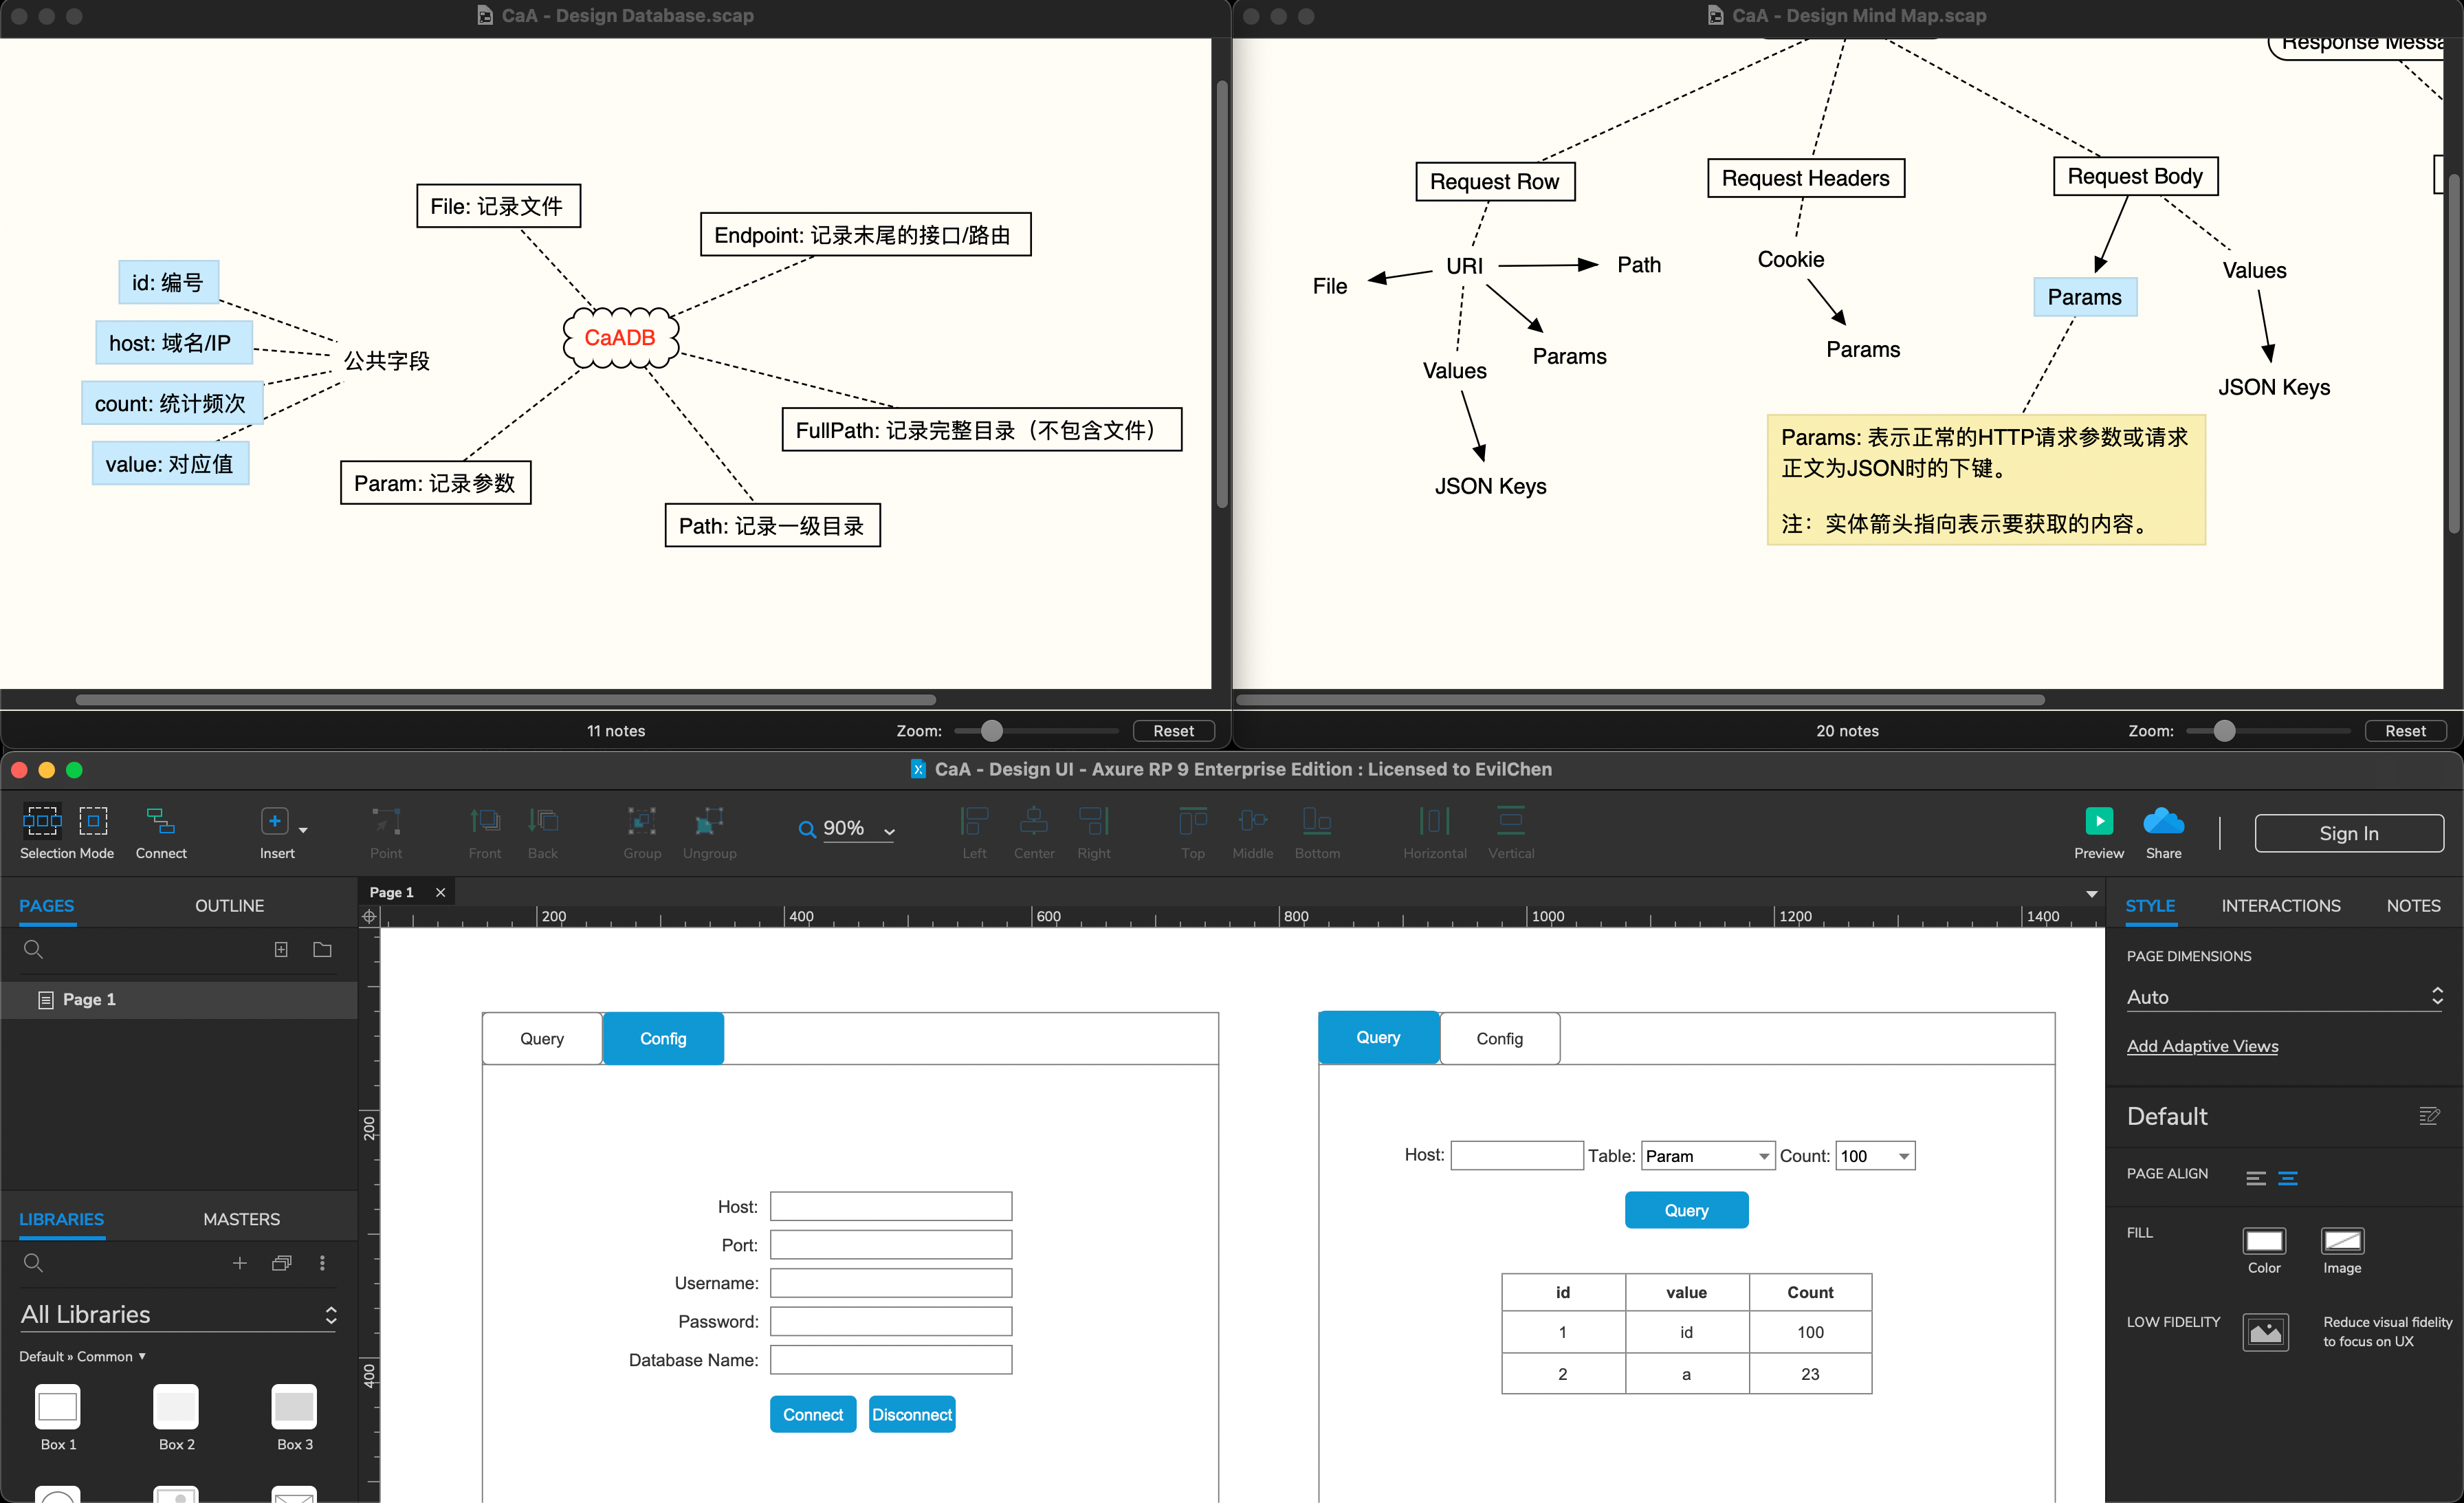Screen dimensions: 2464x1503
Task: Toggle the intersected Selection Mode icon
Action: pos(42,821)
